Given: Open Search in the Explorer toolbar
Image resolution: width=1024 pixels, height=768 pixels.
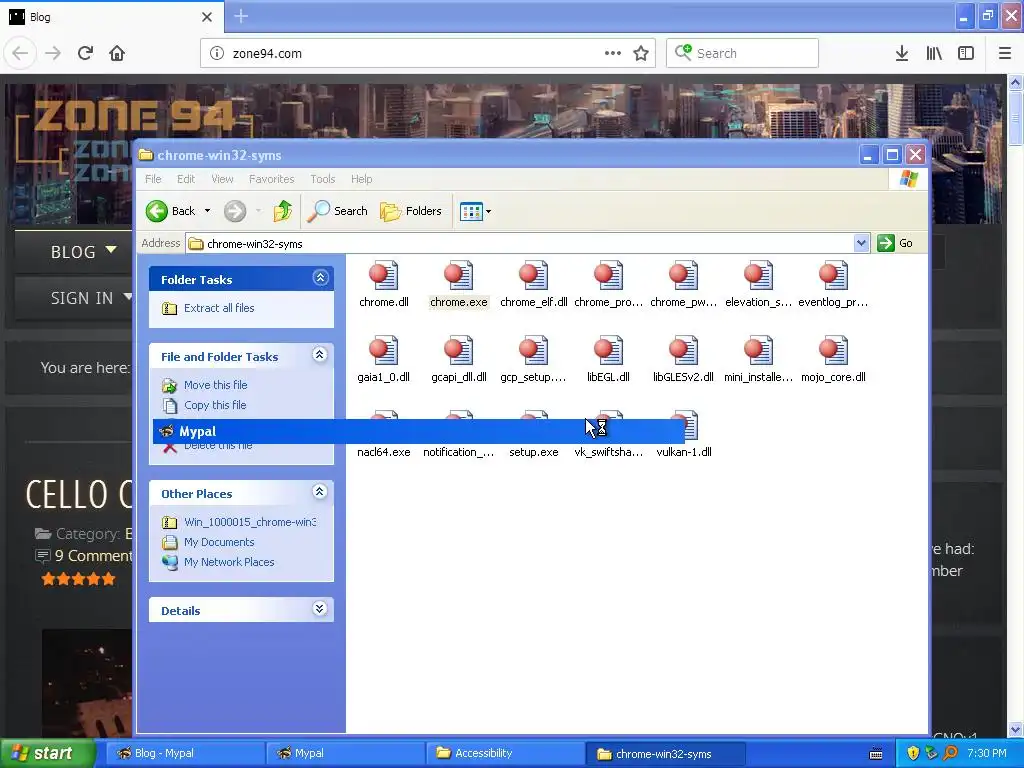Looking at the screenshot, I should (338, 211).
